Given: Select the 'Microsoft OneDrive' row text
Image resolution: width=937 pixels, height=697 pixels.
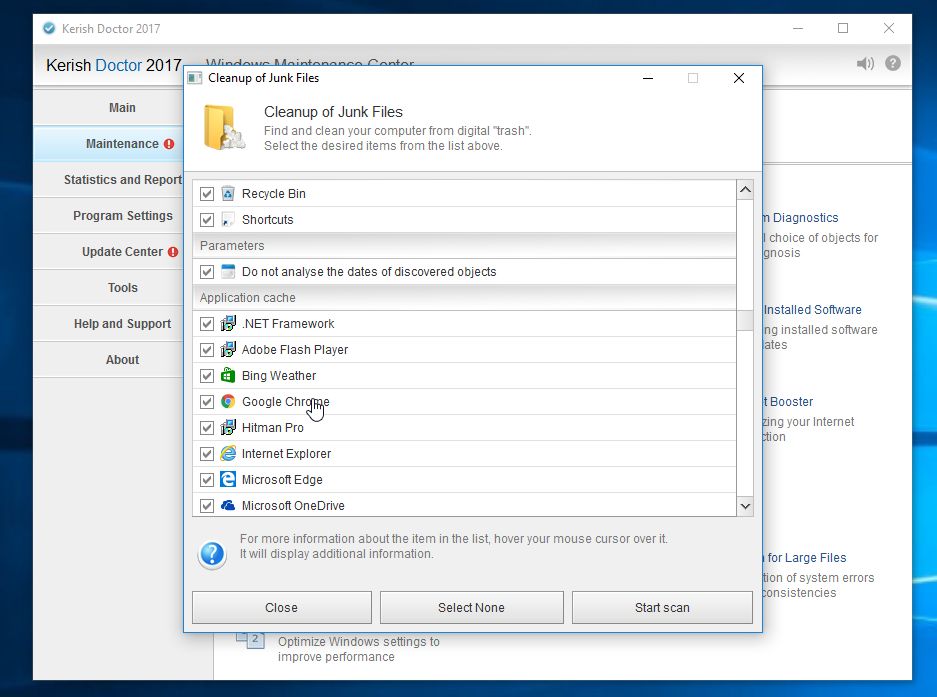Looking at the screenshot, I should click(293, 506).
